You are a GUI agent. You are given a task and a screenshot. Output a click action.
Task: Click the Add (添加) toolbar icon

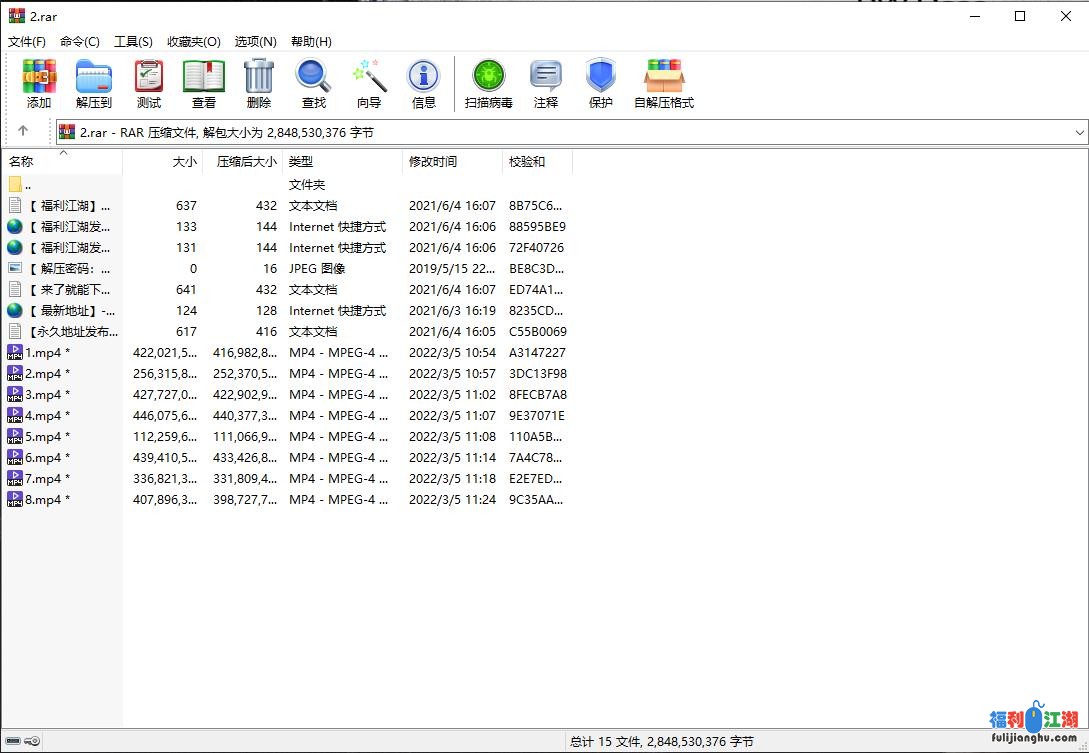[x=39, y=83]
